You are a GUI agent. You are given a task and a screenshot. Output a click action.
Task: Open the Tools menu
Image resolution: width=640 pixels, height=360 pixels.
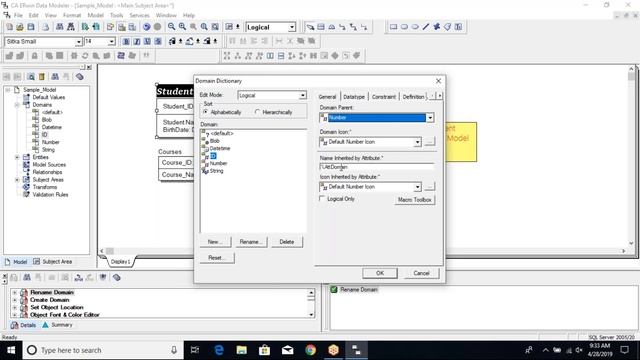coord(116,15)
